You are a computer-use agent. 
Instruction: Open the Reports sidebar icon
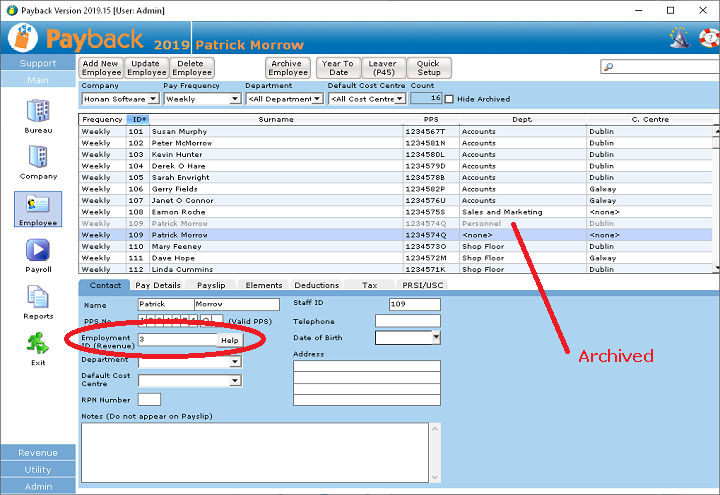coord(38,298)
